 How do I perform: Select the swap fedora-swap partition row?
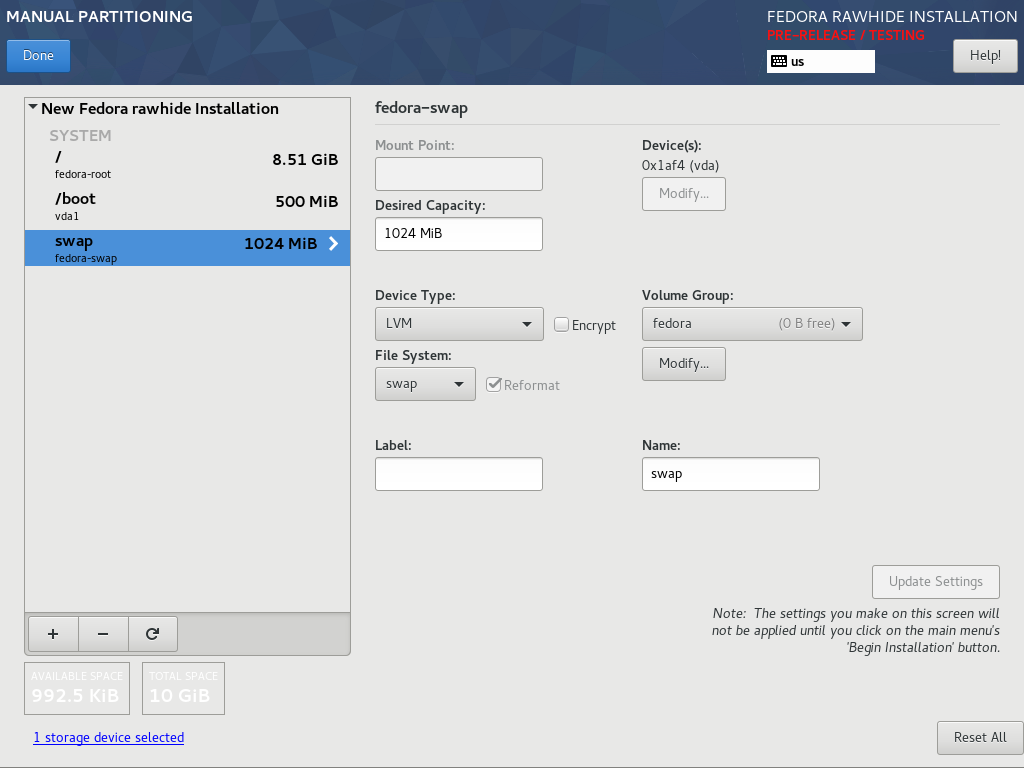[187, 248]
